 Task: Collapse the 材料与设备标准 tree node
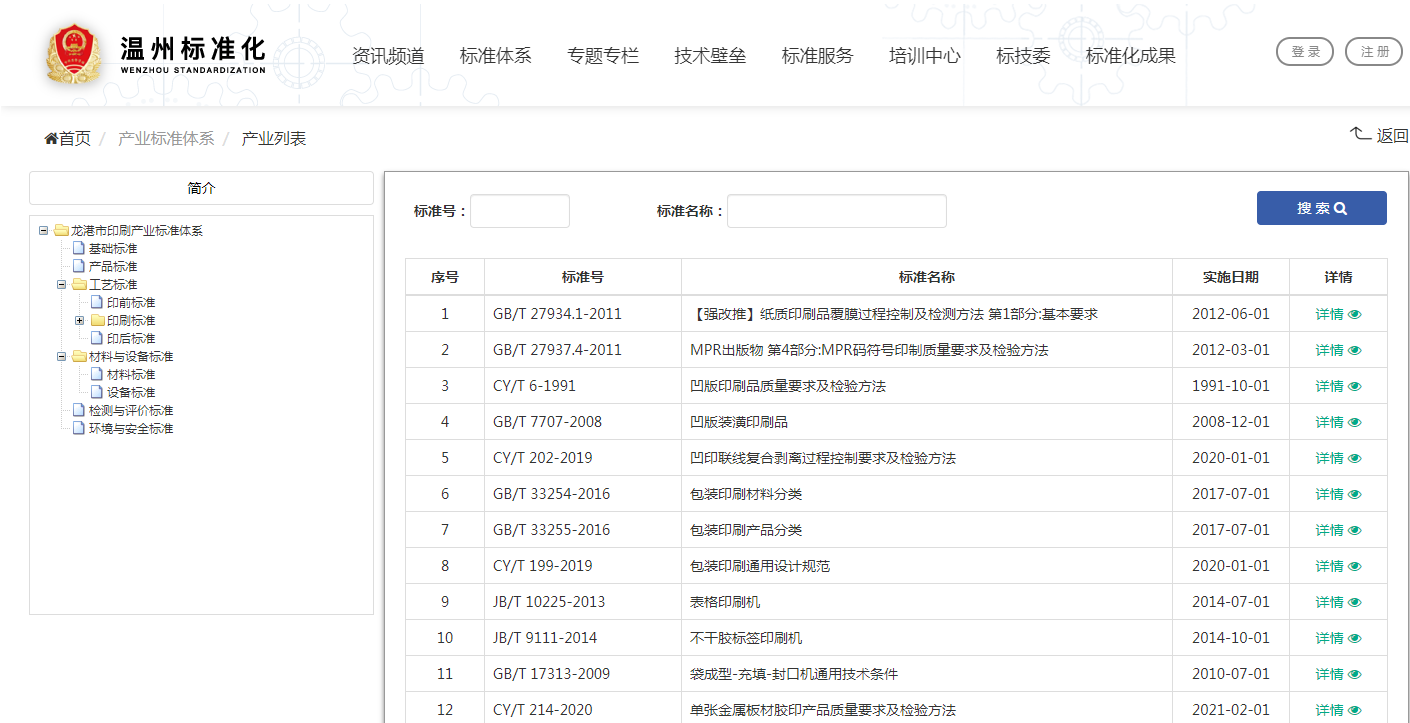tap(61, 357)
